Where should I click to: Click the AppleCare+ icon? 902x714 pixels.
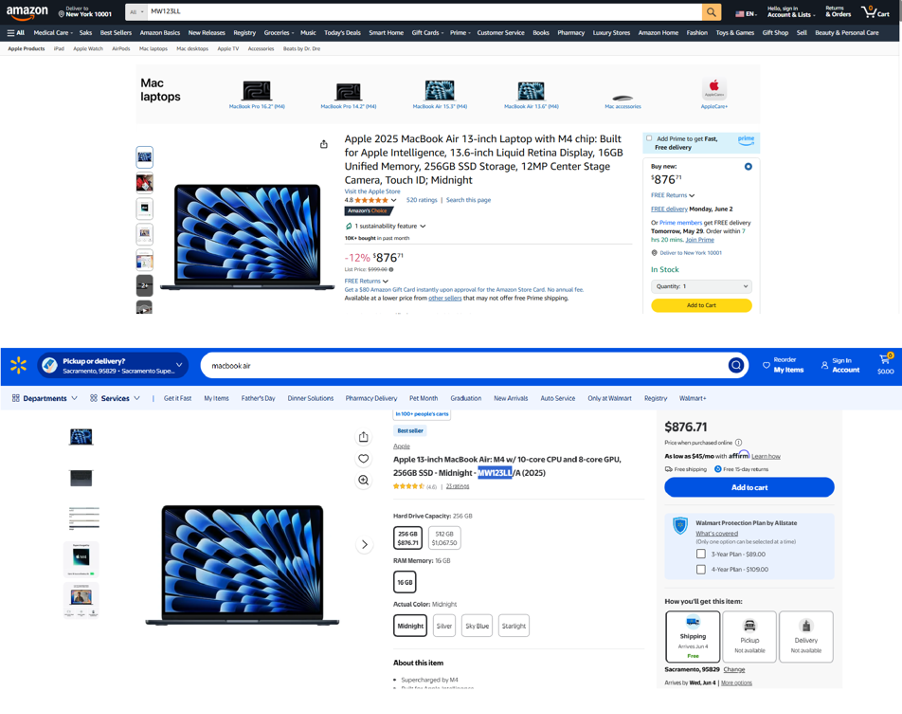[714, 89]
